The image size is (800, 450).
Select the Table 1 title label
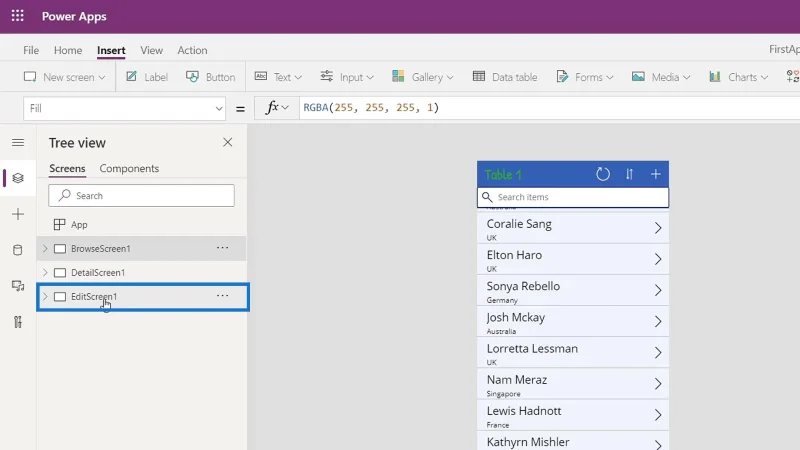[503, 174]
